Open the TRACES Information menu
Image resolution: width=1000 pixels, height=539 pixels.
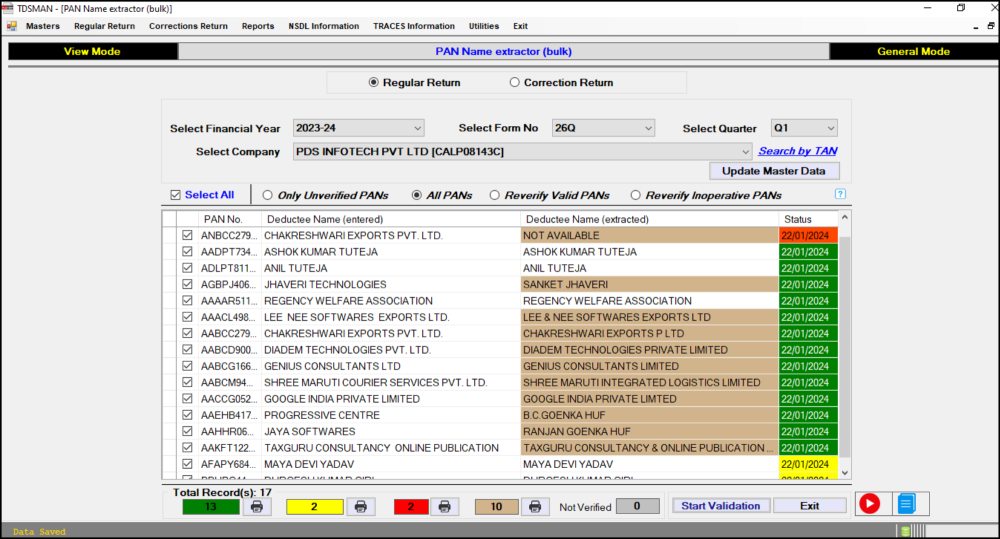(413, 26)
